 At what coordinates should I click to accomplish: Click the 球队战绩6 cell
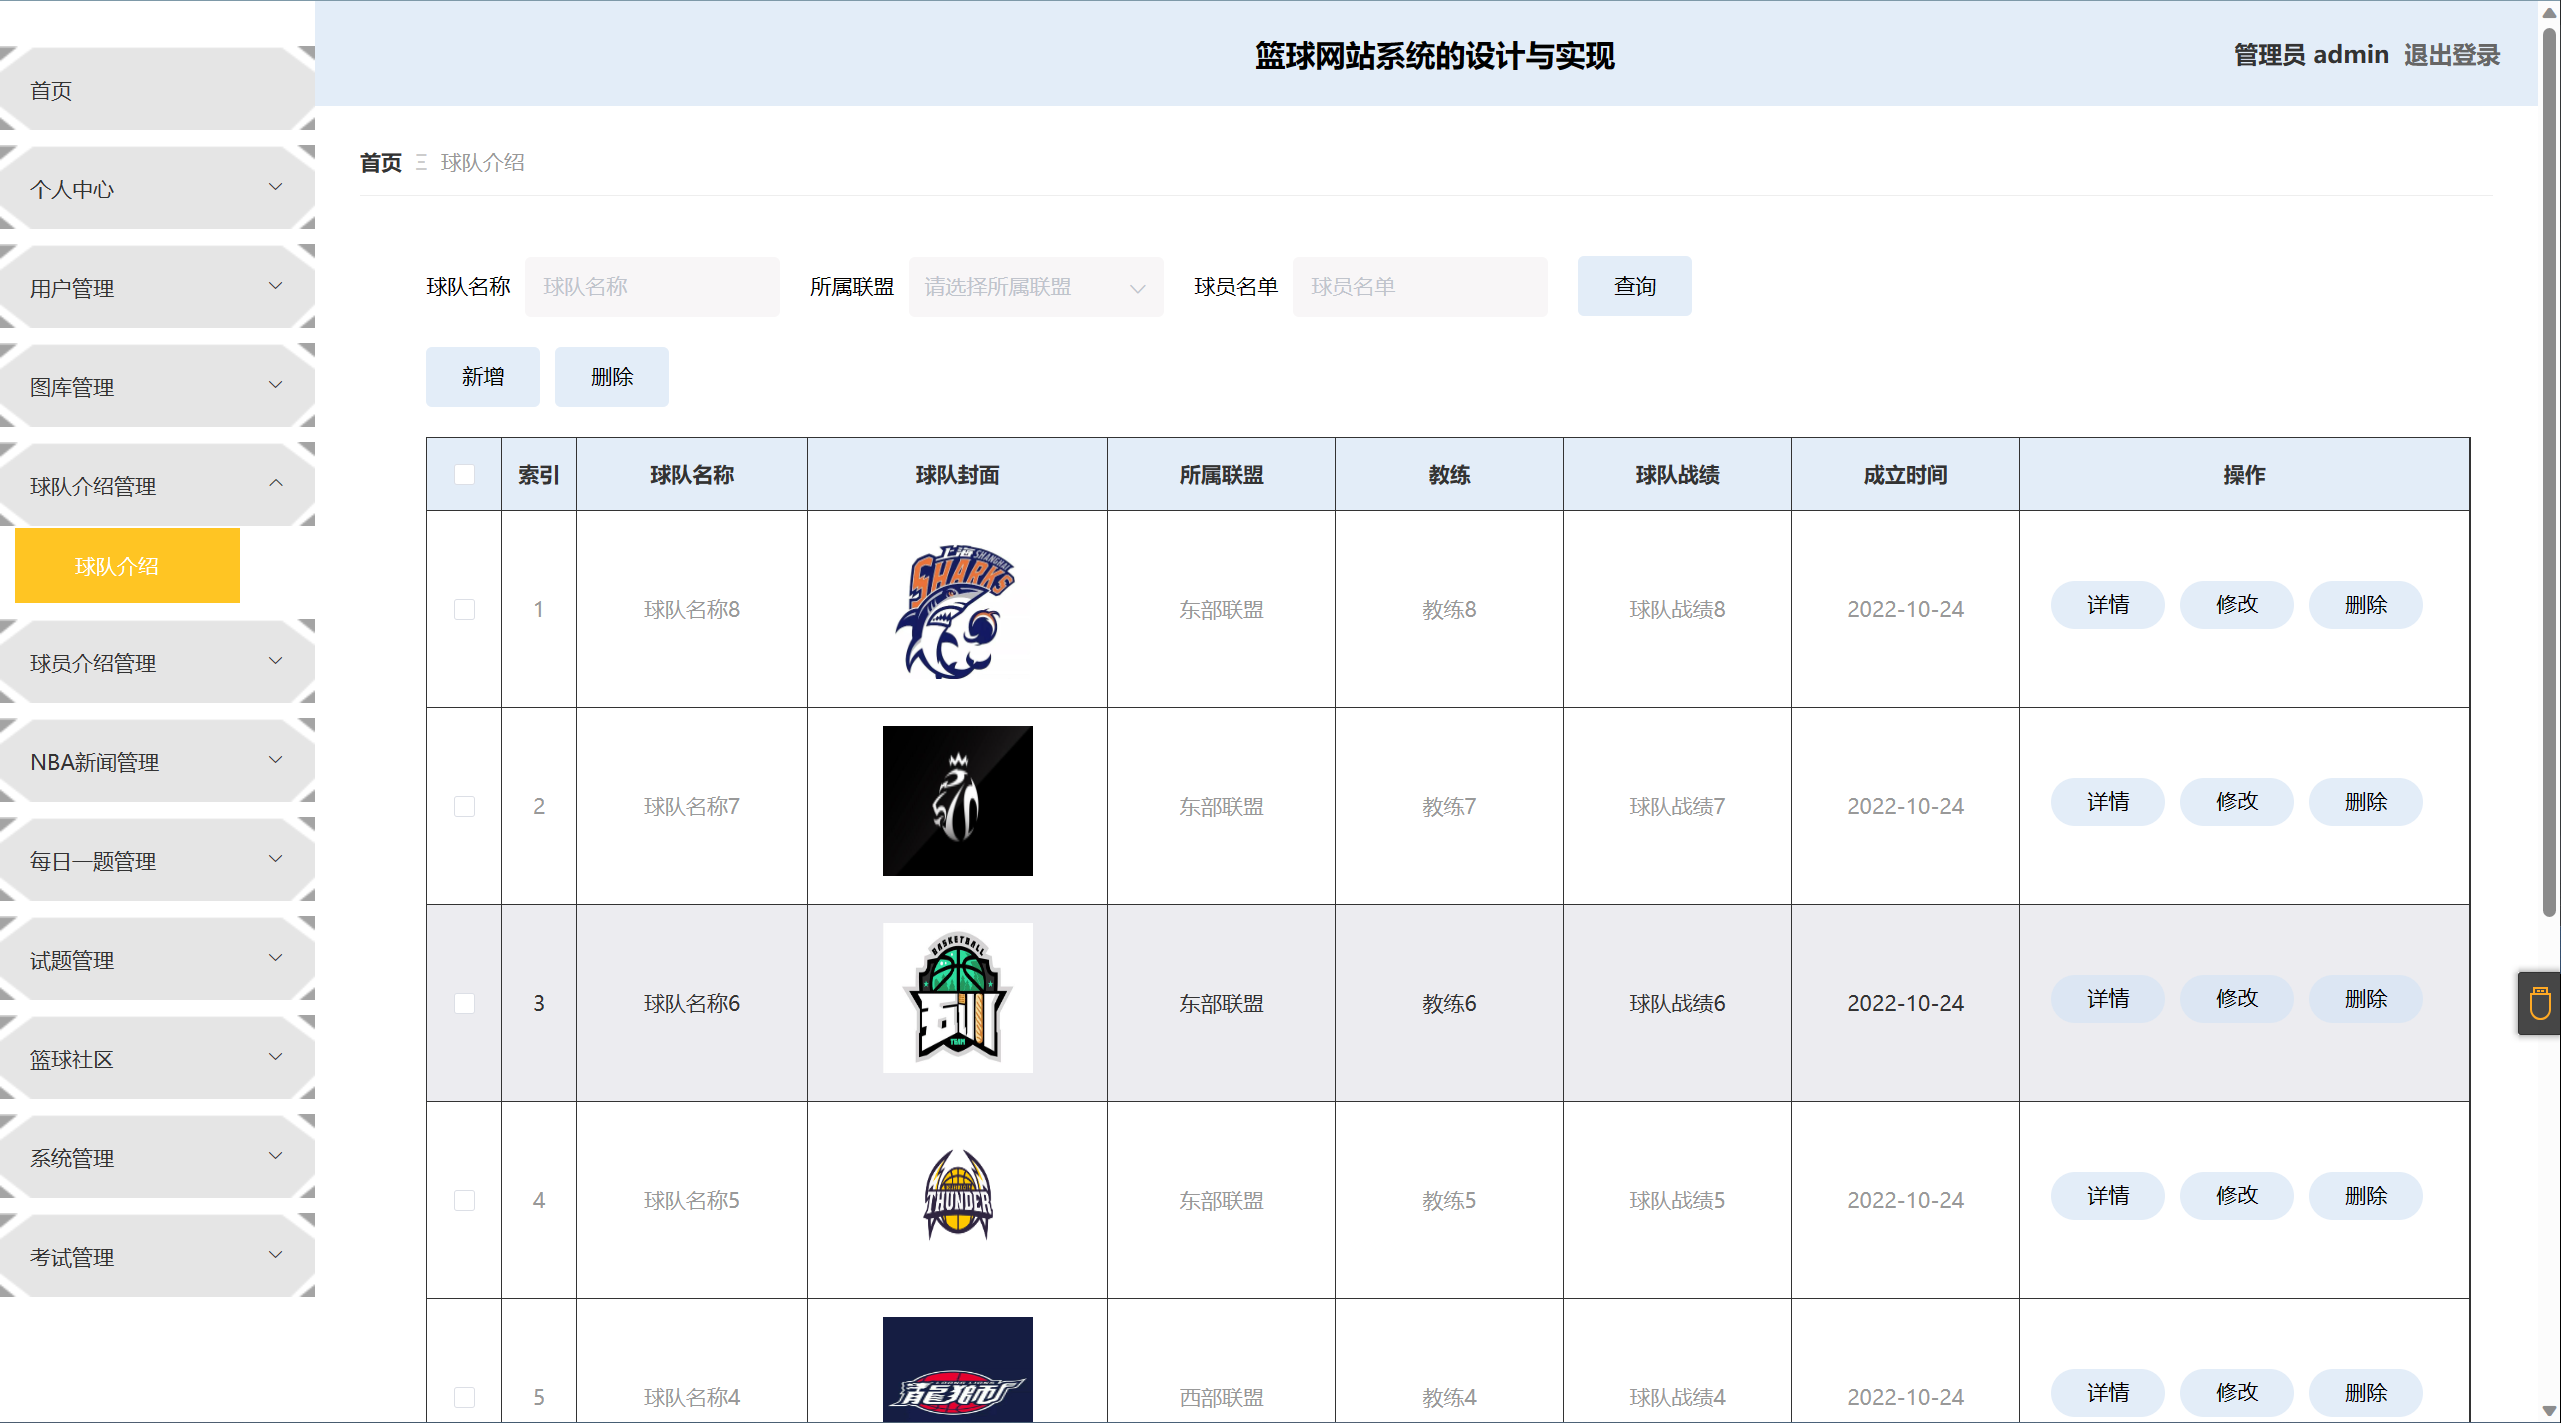[1677, 1003]
